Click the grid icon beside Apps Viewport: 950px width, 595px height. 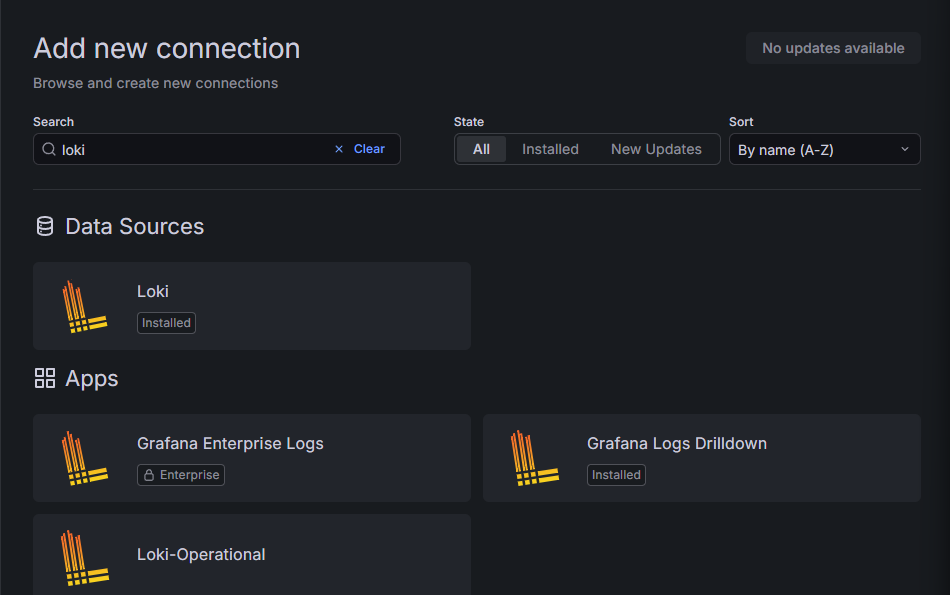[45, 378]
